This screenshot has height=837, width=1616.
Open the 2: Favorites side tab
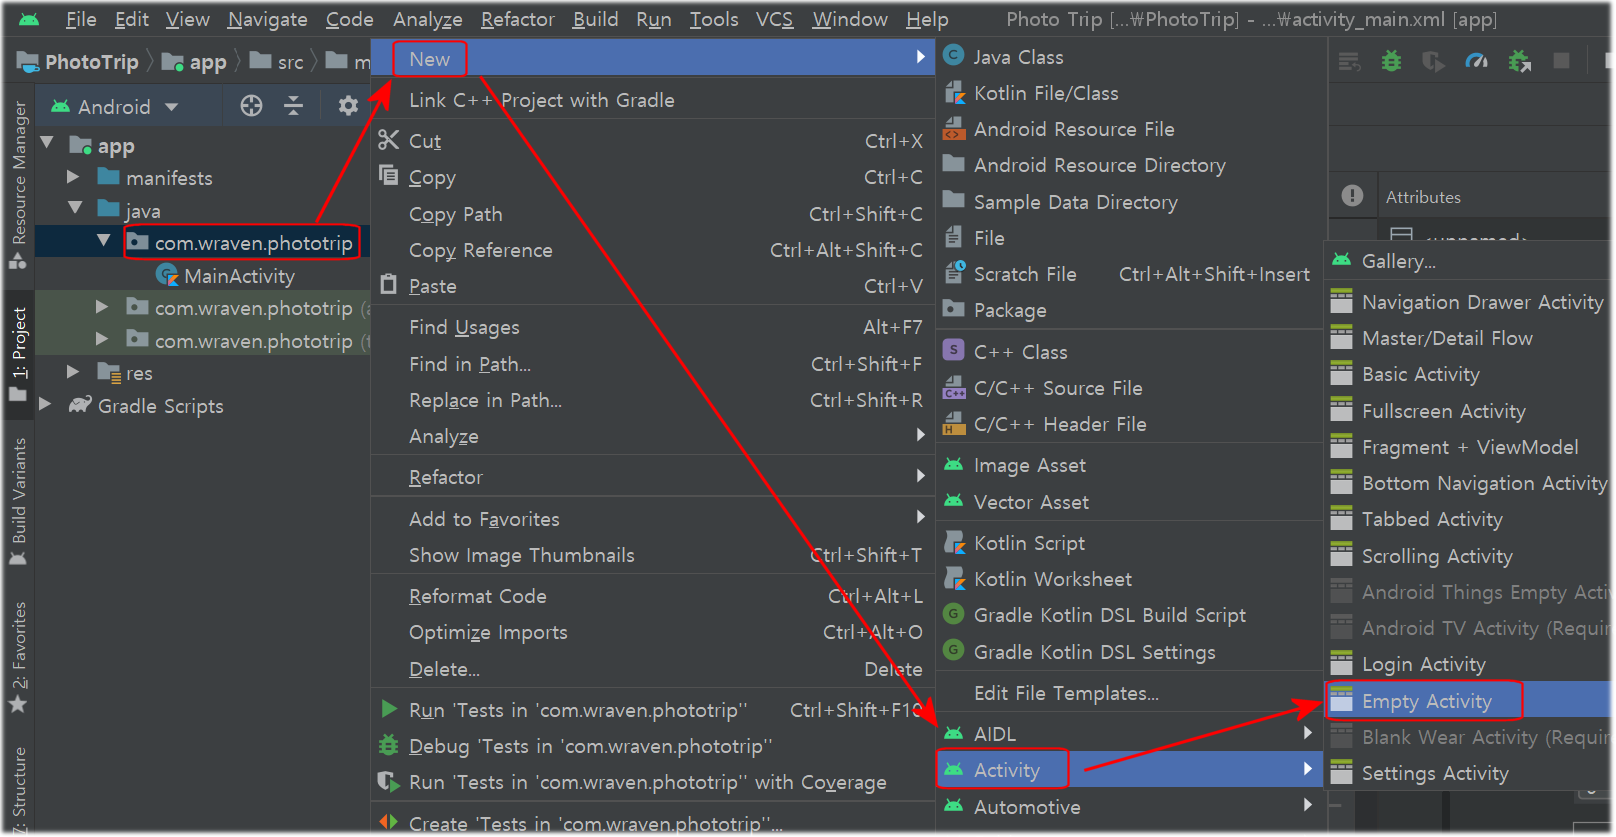click(19, 657)
